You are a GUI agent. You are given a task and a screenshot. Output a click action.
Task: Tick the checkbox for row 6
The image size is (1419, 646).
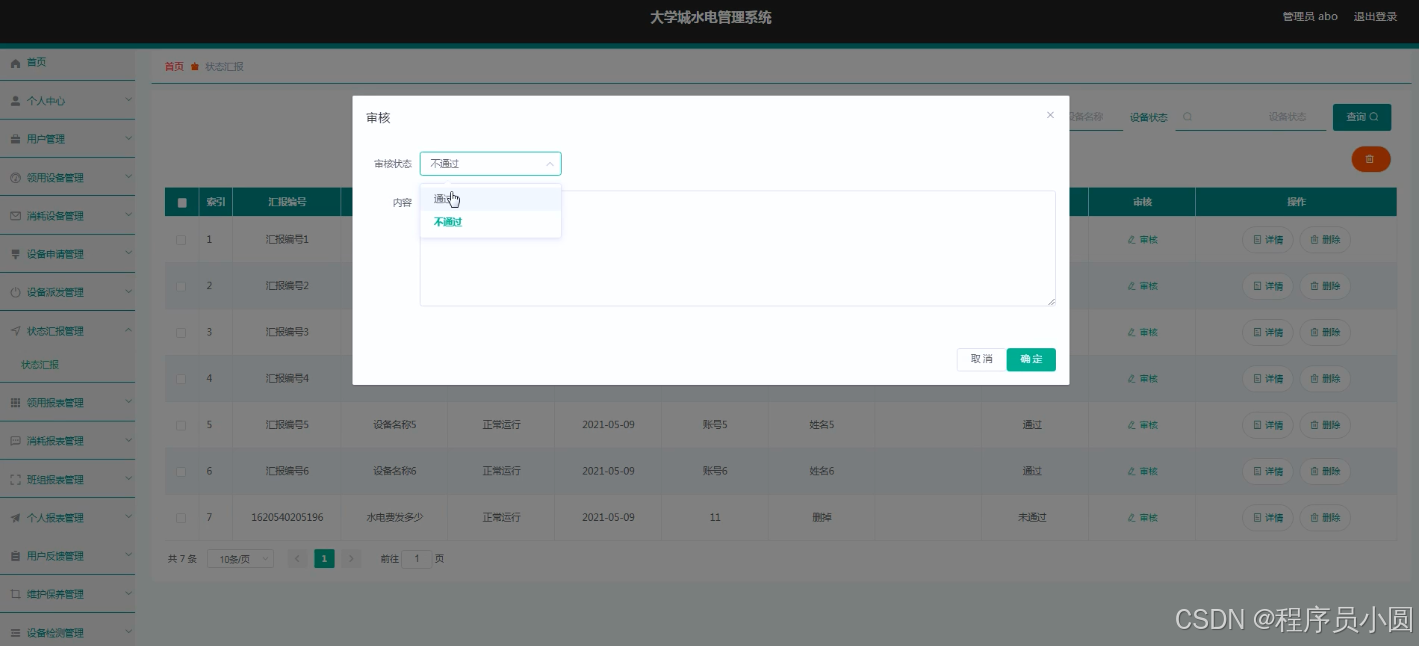181,471
